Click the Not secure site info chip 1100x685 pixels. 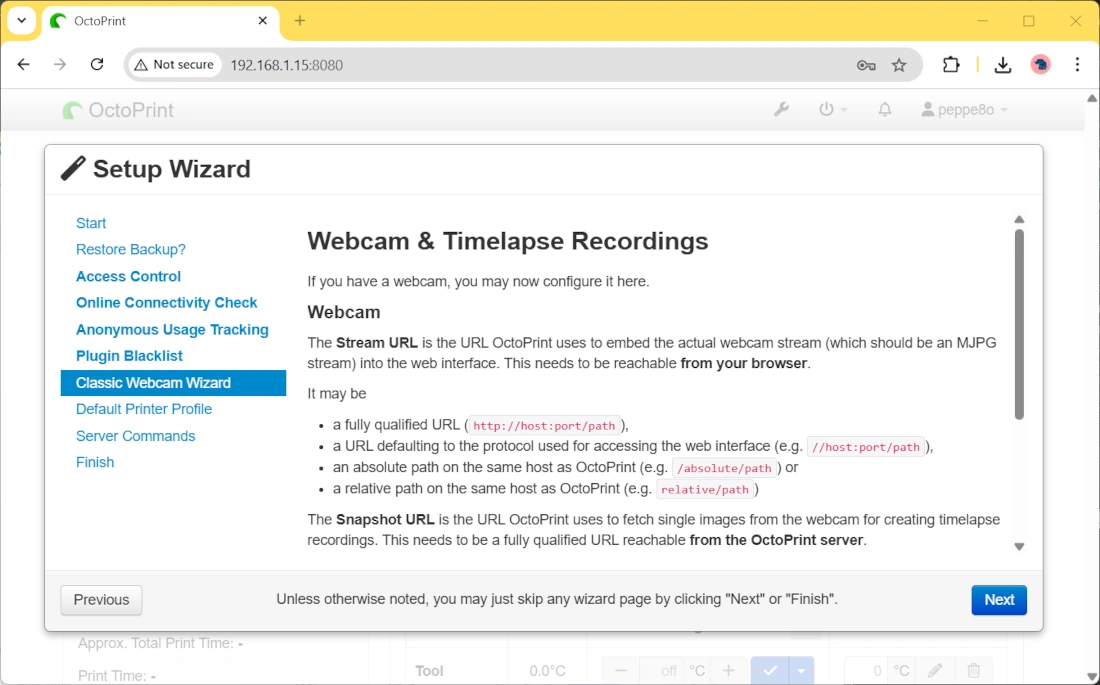pyautogui.click(x=175, y=65)
